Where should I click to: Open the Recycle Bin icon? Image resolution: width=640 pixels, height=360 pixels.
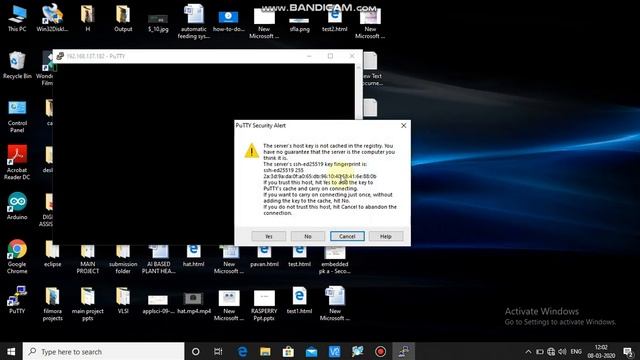[x=17, y=65]
